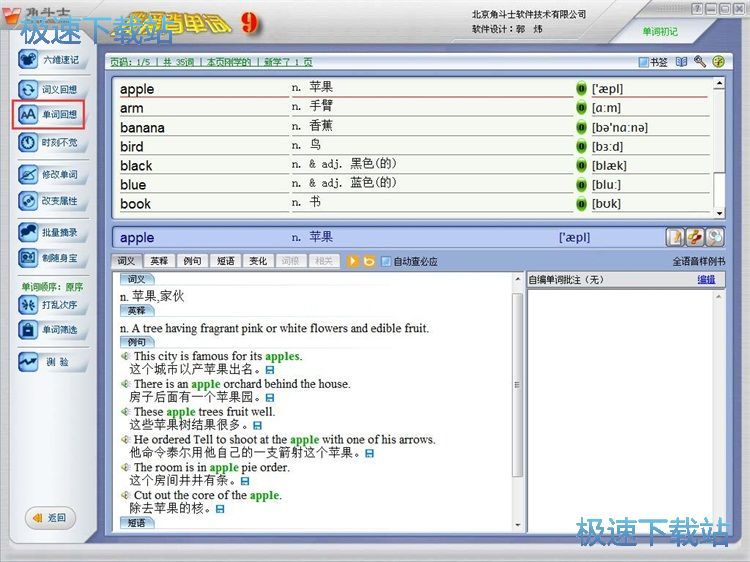Play pronunciation for bird row

tap(581, 147)
